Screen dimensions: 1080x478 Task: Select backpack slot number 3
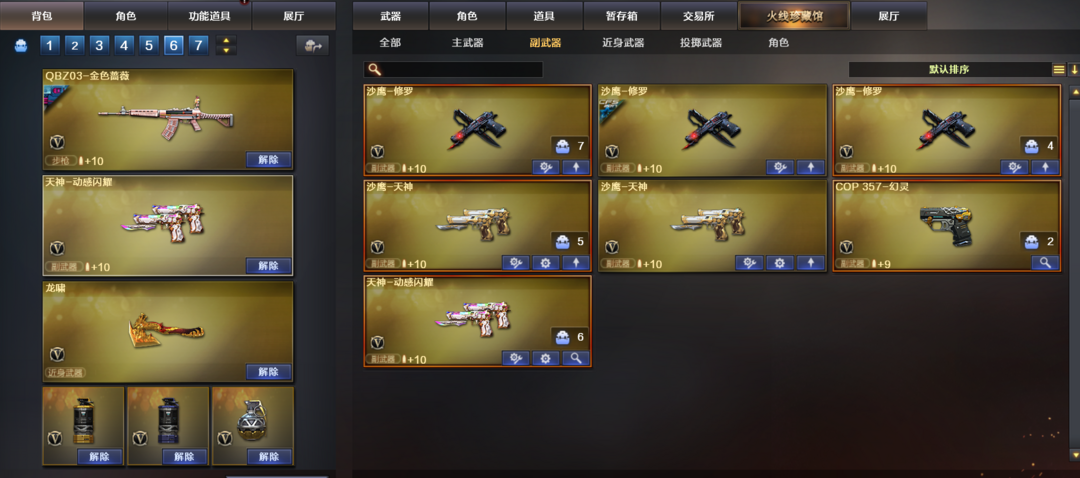point(99,45)
